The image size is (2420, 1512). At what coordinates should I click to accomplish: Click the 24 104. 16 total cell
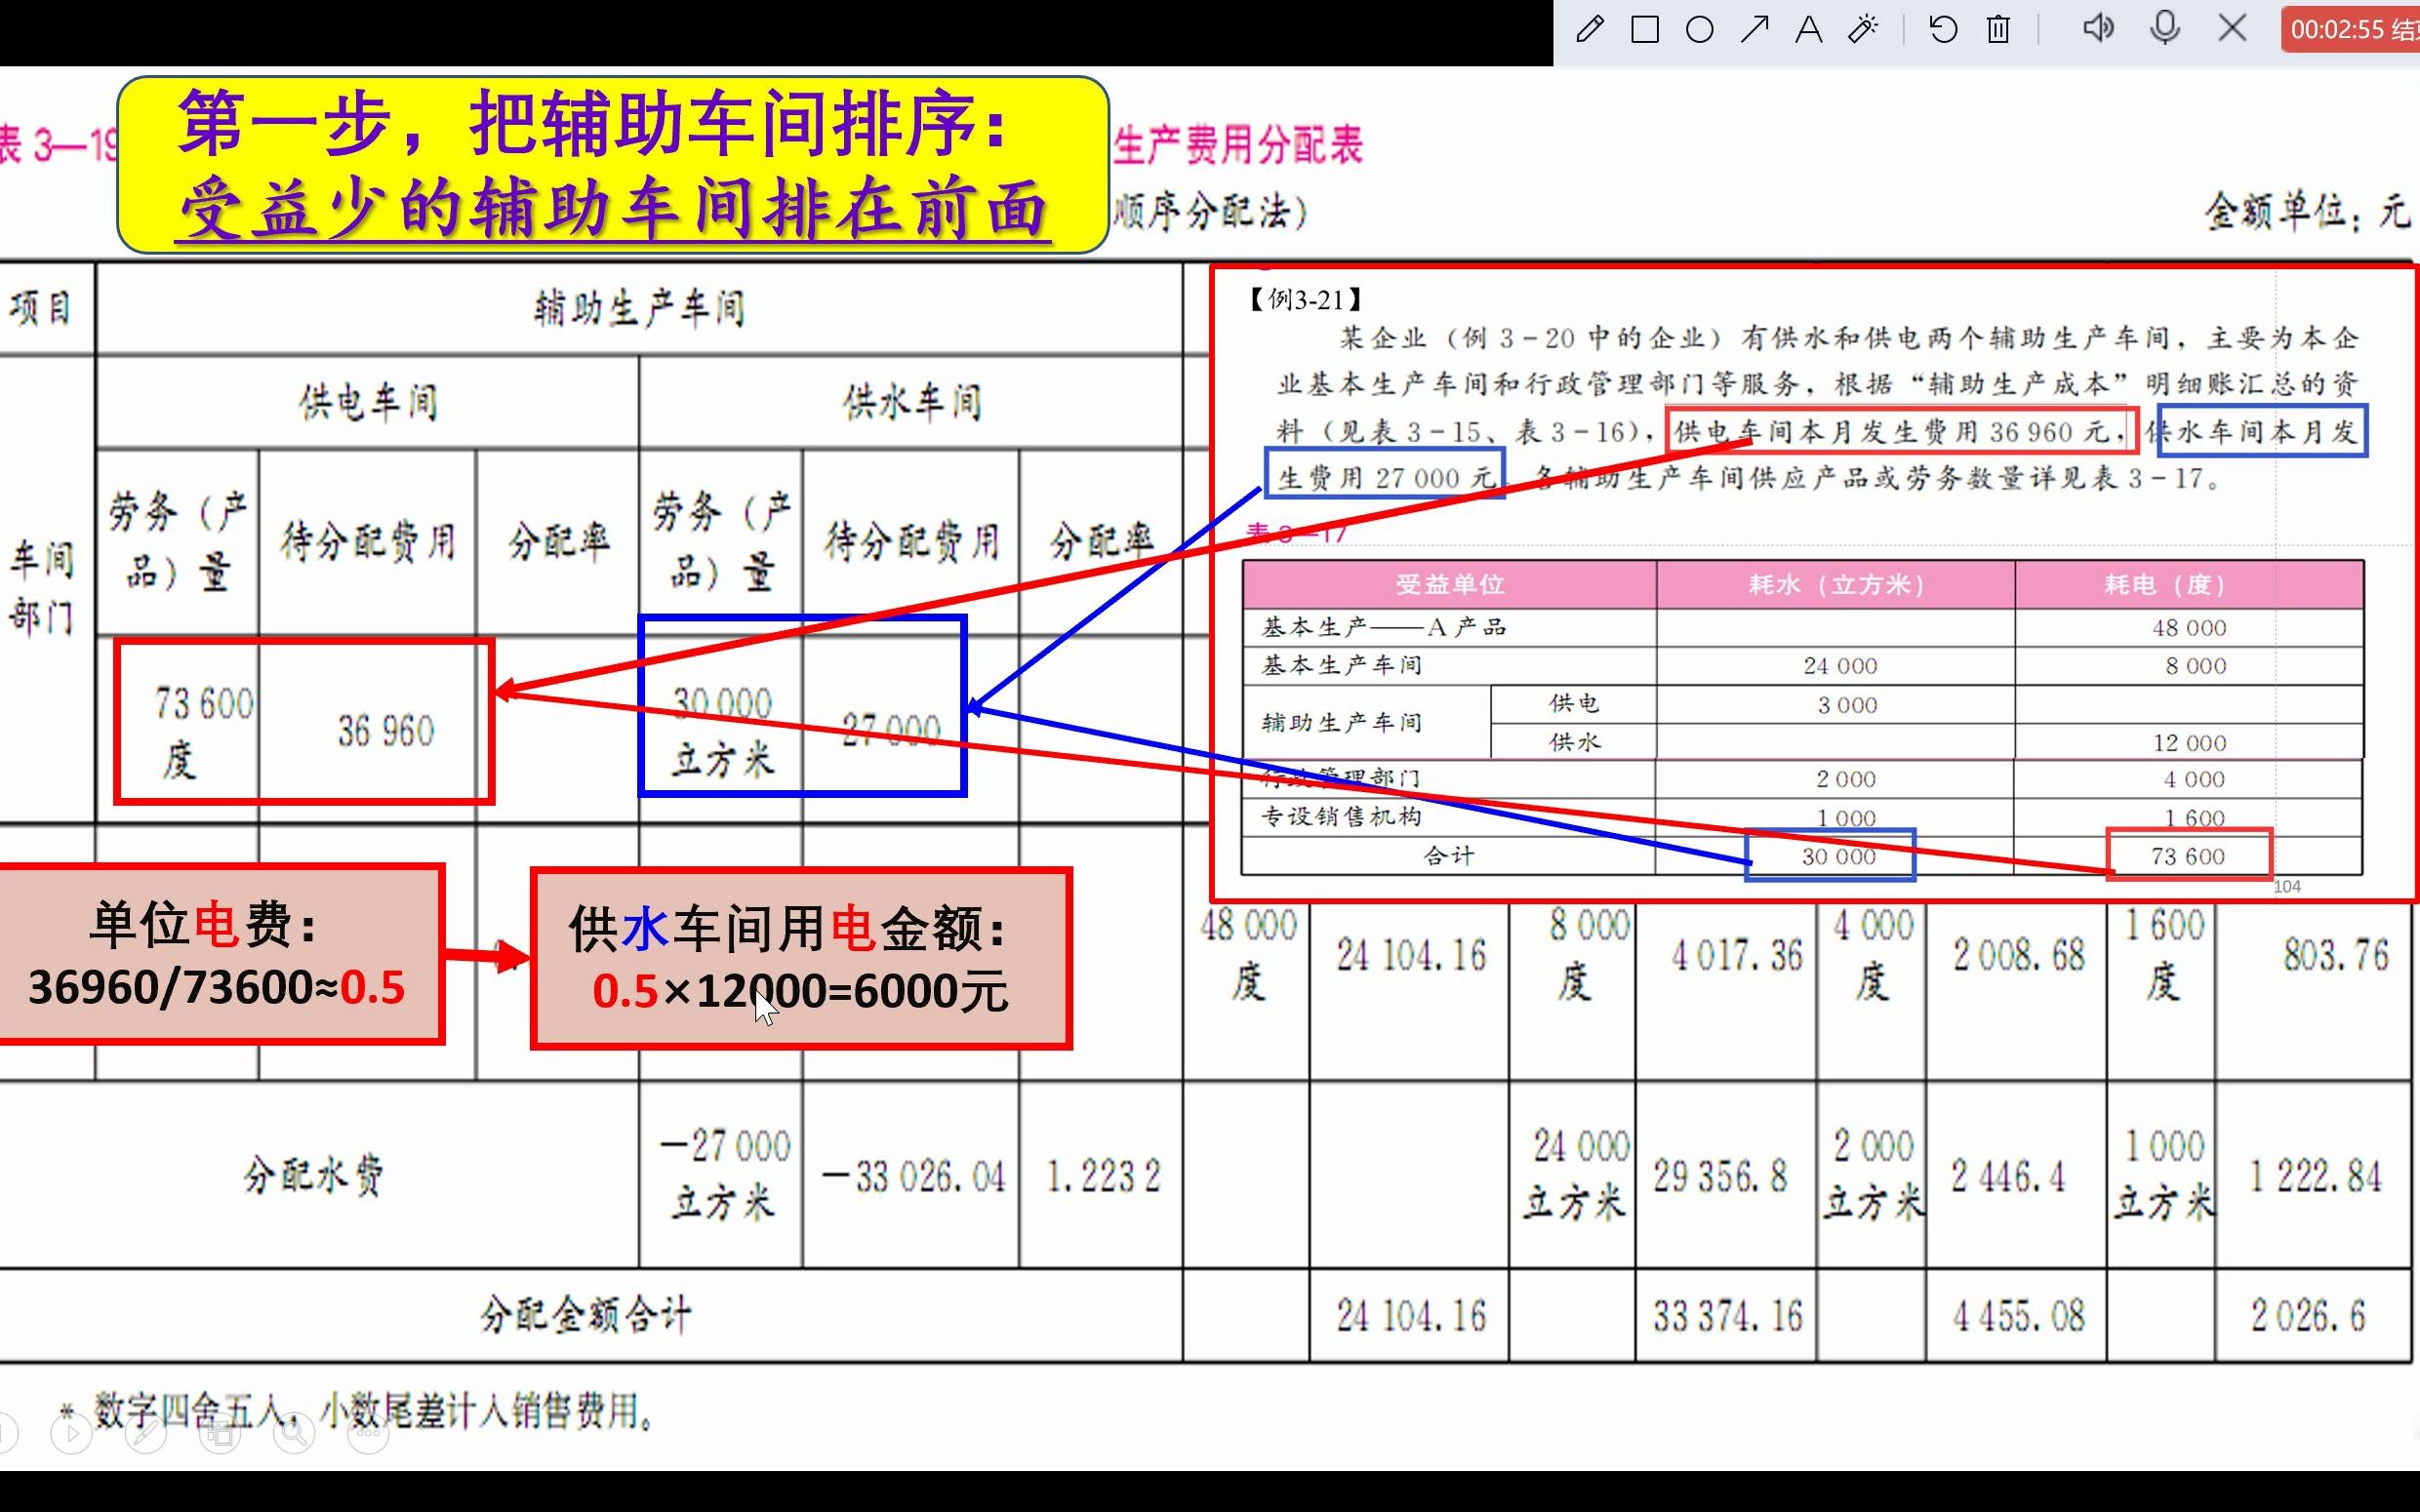[1411, 1316]
